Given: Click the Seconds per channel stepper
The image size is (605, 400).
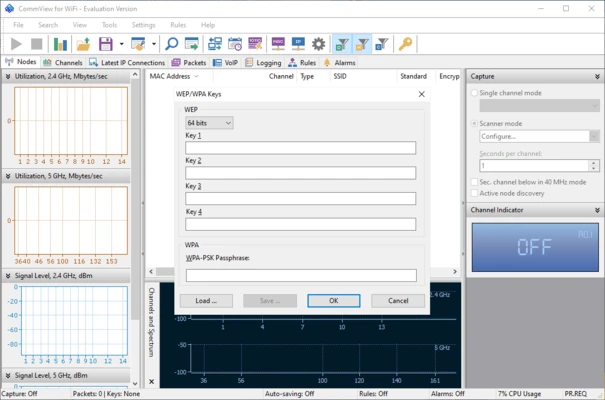Looking at the screenshot, I should (x=594, y=166).
